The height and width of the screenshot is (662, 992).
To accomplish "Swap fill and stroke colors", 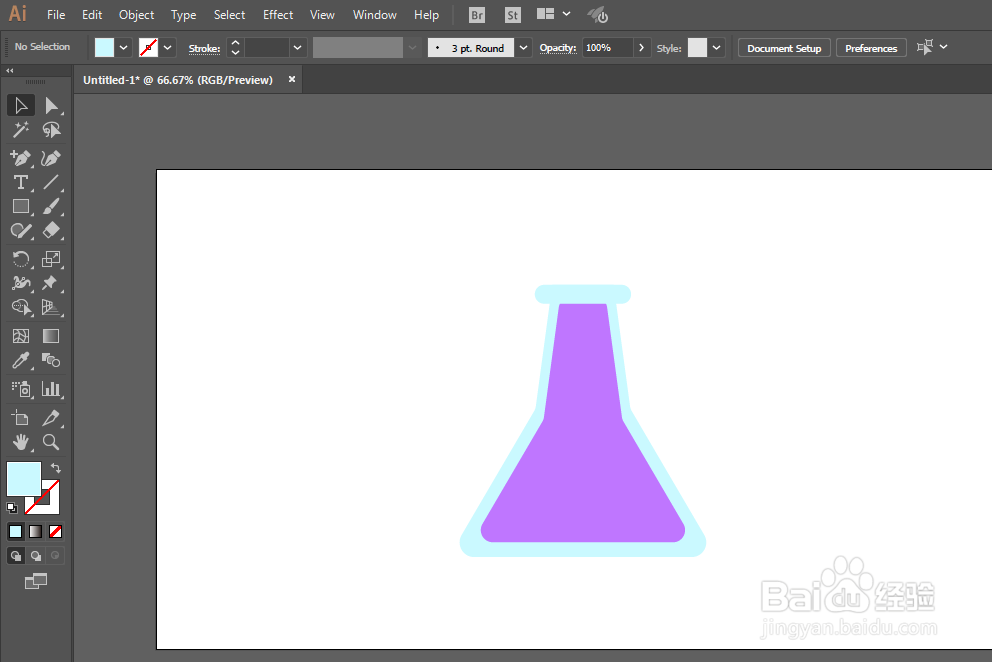I will coord(56,468).
